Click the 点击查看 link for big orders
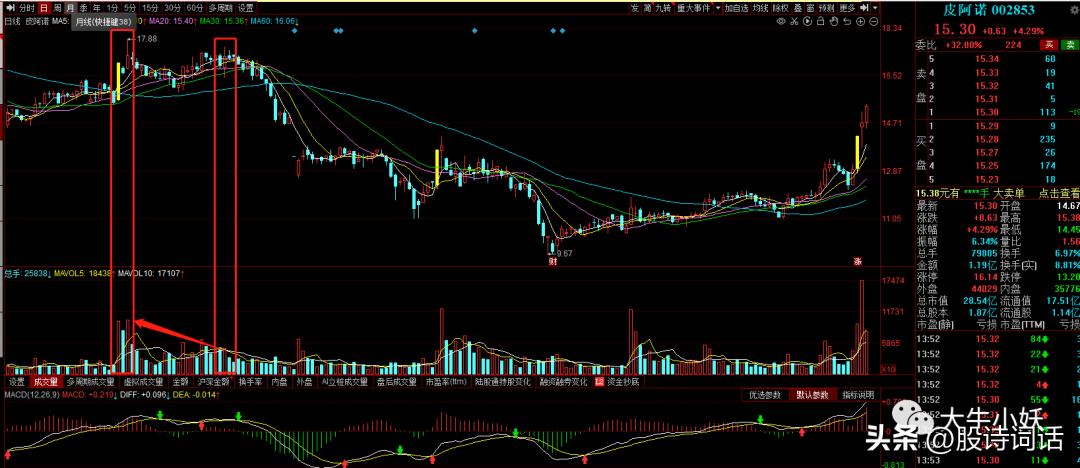This screenshot has width=1080, height=468. (1059, 193)
